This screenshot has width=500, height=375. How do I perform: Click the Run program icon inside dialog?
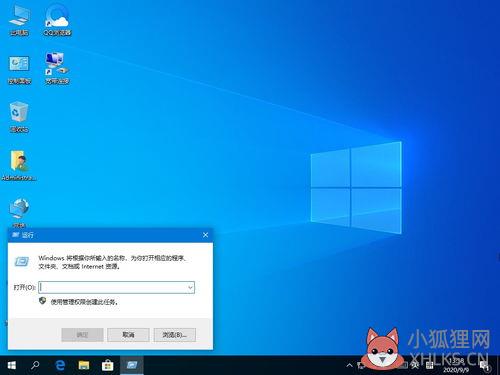click(22, 262)
